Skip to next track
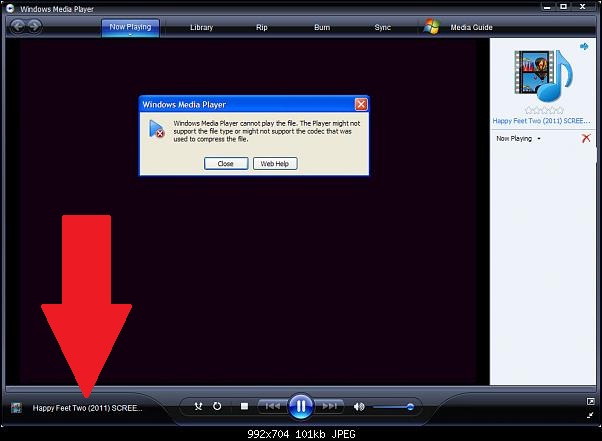602x441 pixels. [x=329, y=406]
